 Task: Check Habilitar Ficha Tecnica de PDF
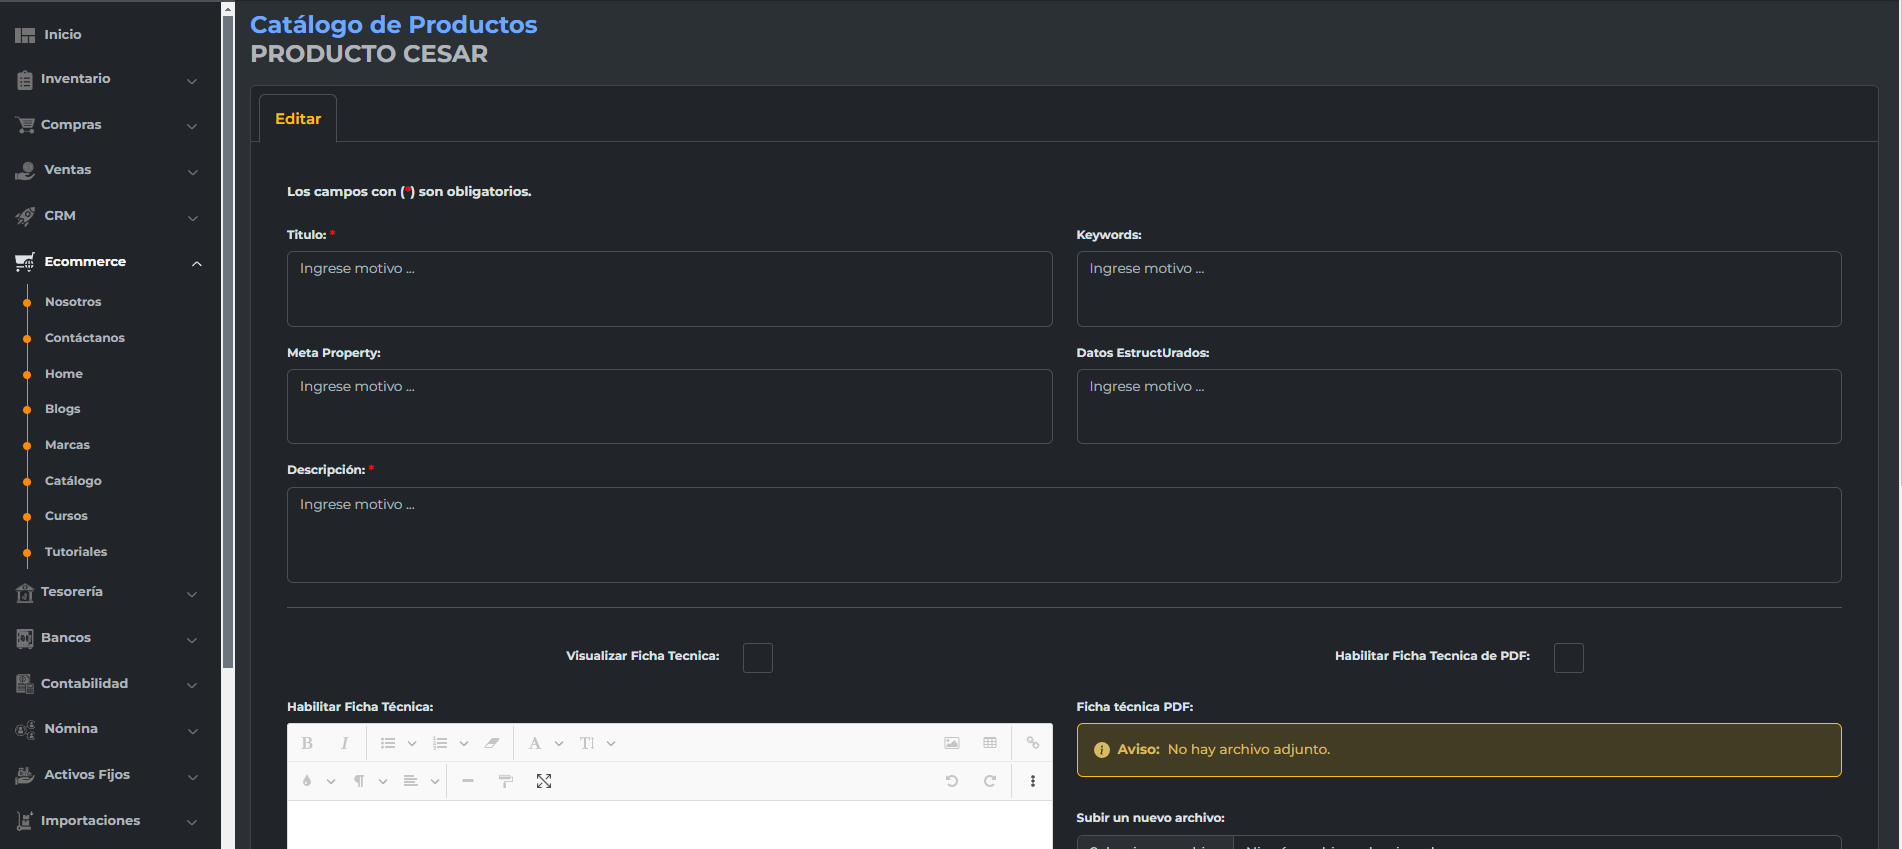pyautogui.click(x=1569, y=658)
